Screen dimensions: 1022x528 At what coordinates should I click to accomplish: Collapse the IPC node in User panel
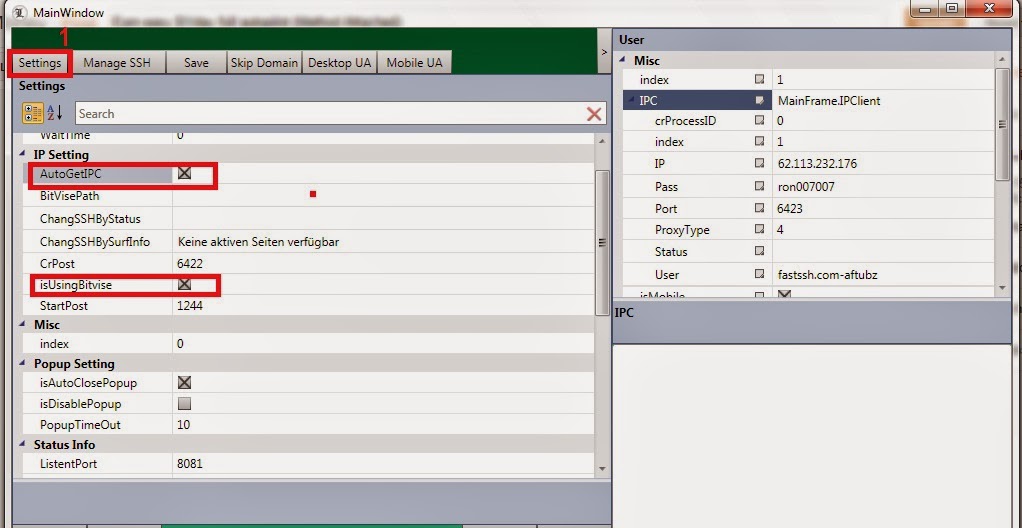click(x=630, y=100)
